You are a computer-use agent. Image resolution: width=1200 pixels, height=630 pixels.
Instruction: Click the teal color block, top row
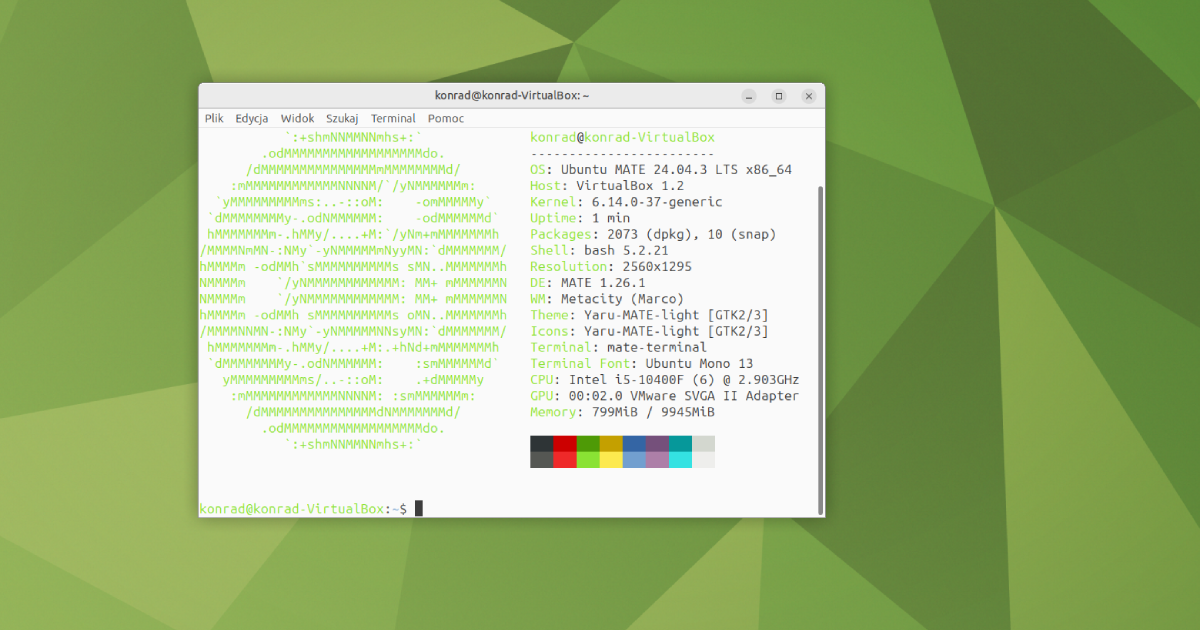coord(680,444)
